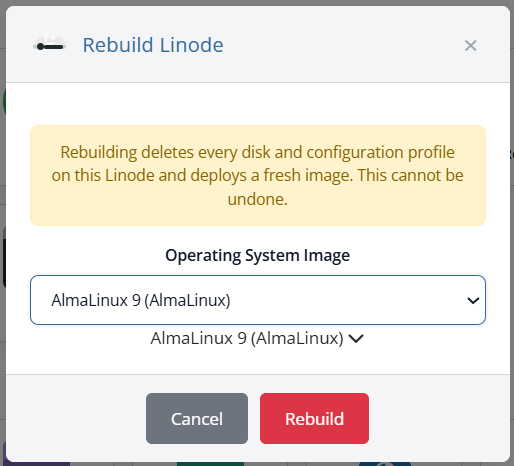Open the Operating System Image dropdown
The image size is (514, 466).
pos(258,300)
